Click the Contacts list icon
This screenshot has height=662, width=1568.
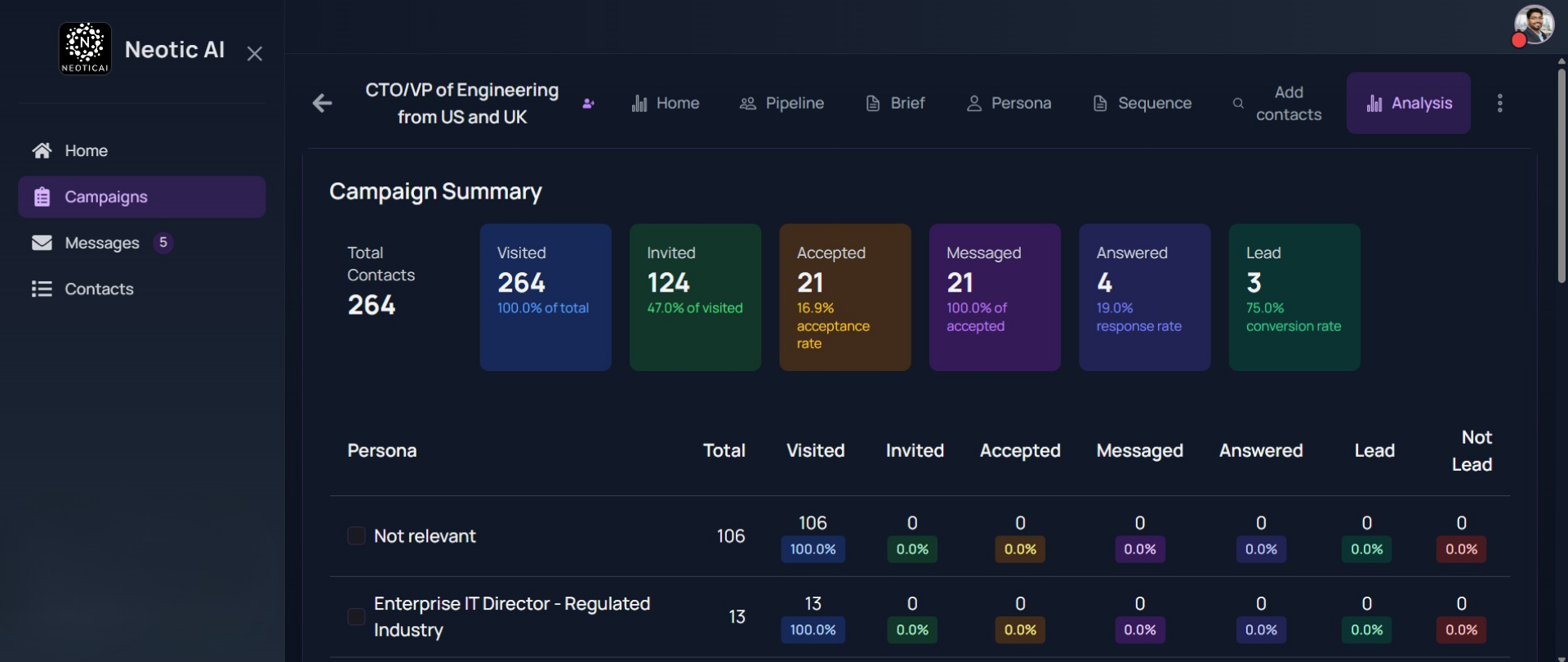pos(42,289)
